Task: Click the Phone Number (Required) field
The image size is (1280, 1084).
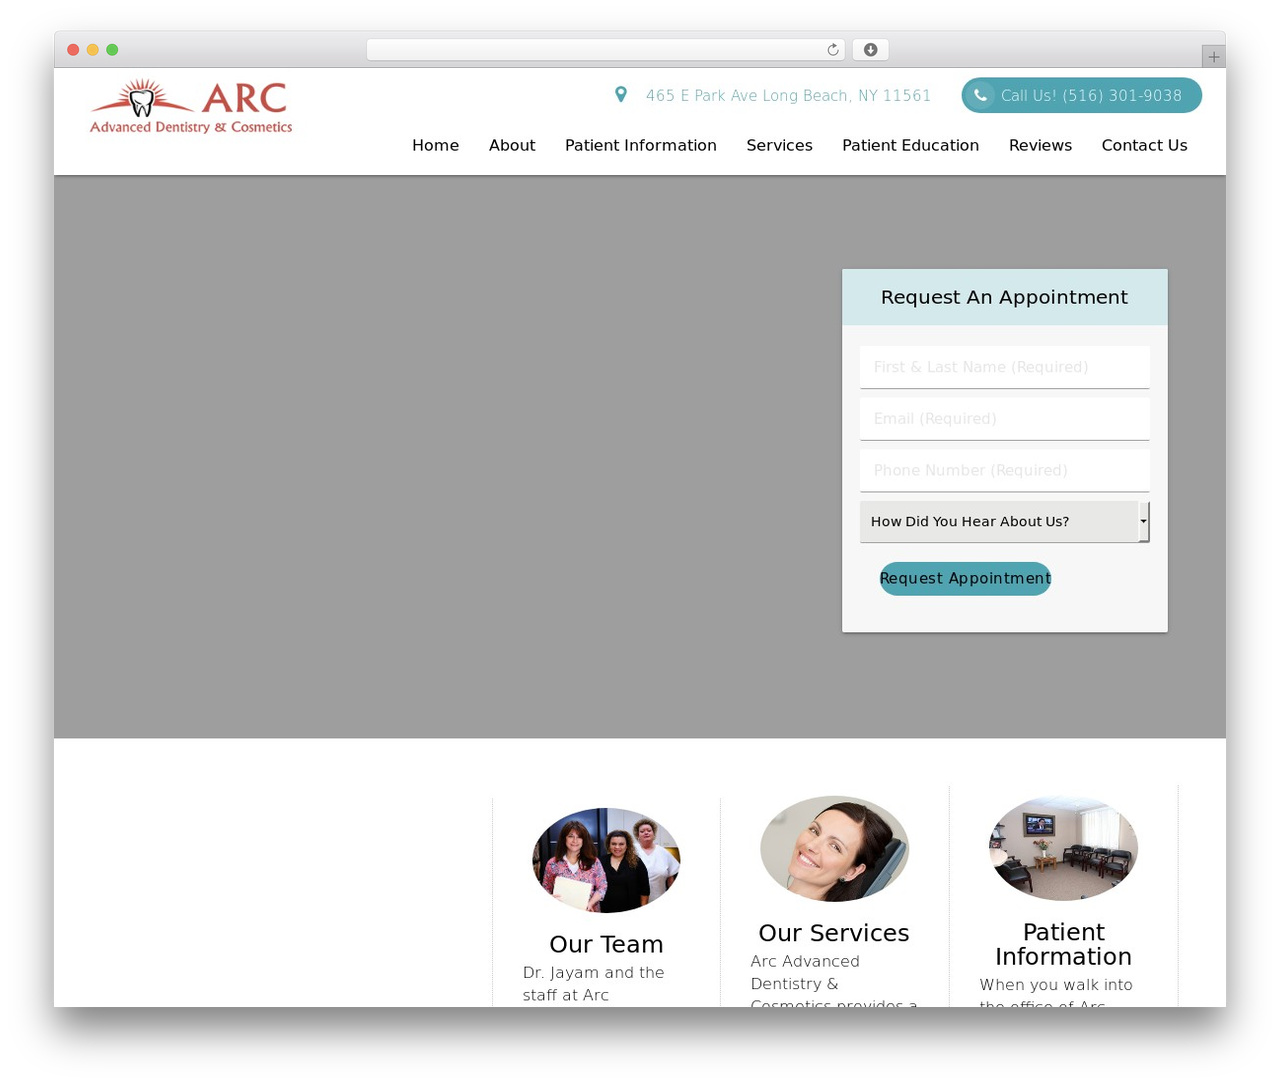Action: pyautogui.click(x=1004, y=471)
